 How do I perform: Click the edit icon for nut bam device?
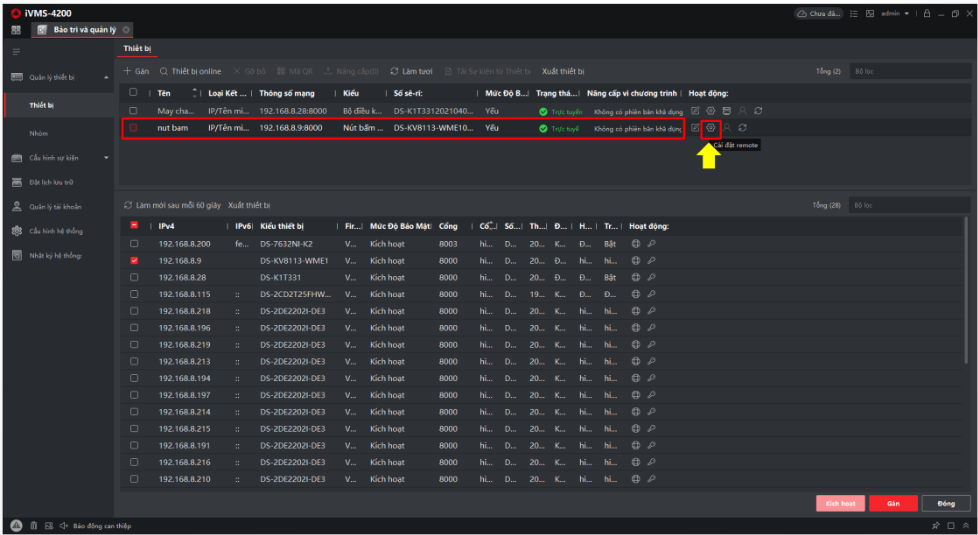point(695,128)
